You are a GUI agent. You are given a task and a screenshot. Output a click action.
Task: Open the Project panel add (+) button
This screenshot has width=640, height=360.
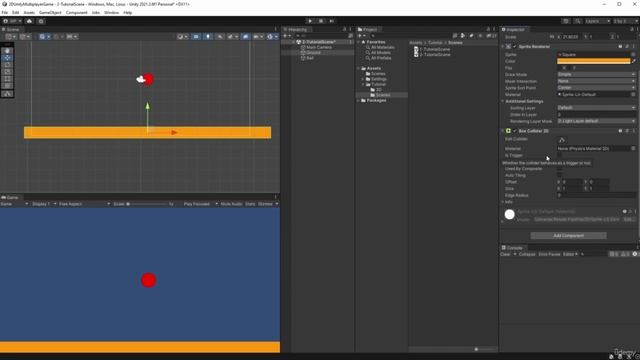[x=361, y=36]
